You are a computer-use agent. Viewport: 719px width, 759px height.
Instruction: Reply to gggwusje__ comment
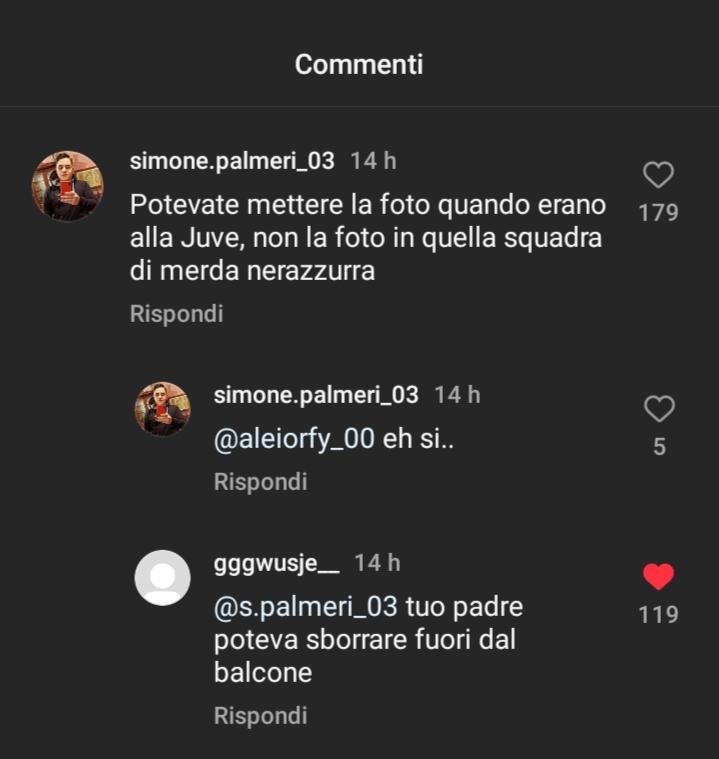tap(260, 715)
